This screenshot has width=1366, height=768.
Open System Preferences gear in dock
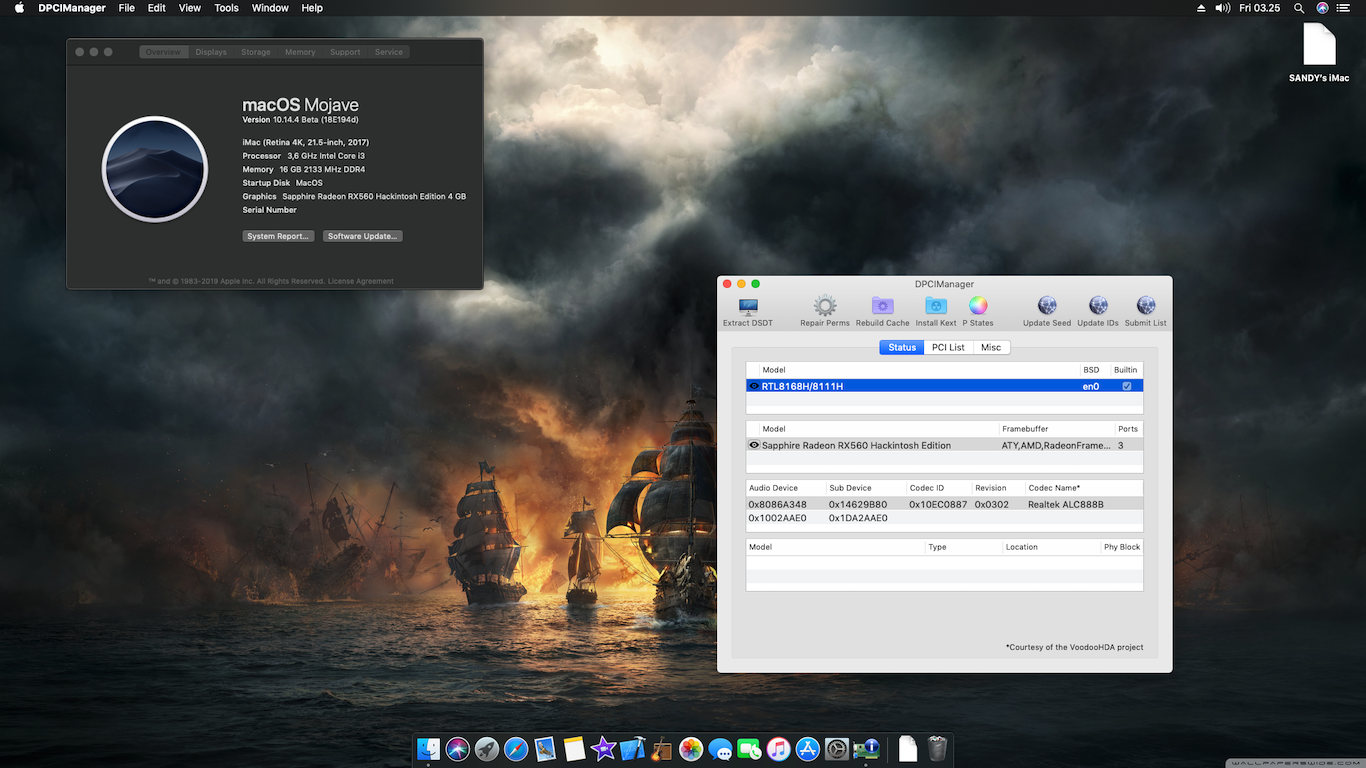837,749
